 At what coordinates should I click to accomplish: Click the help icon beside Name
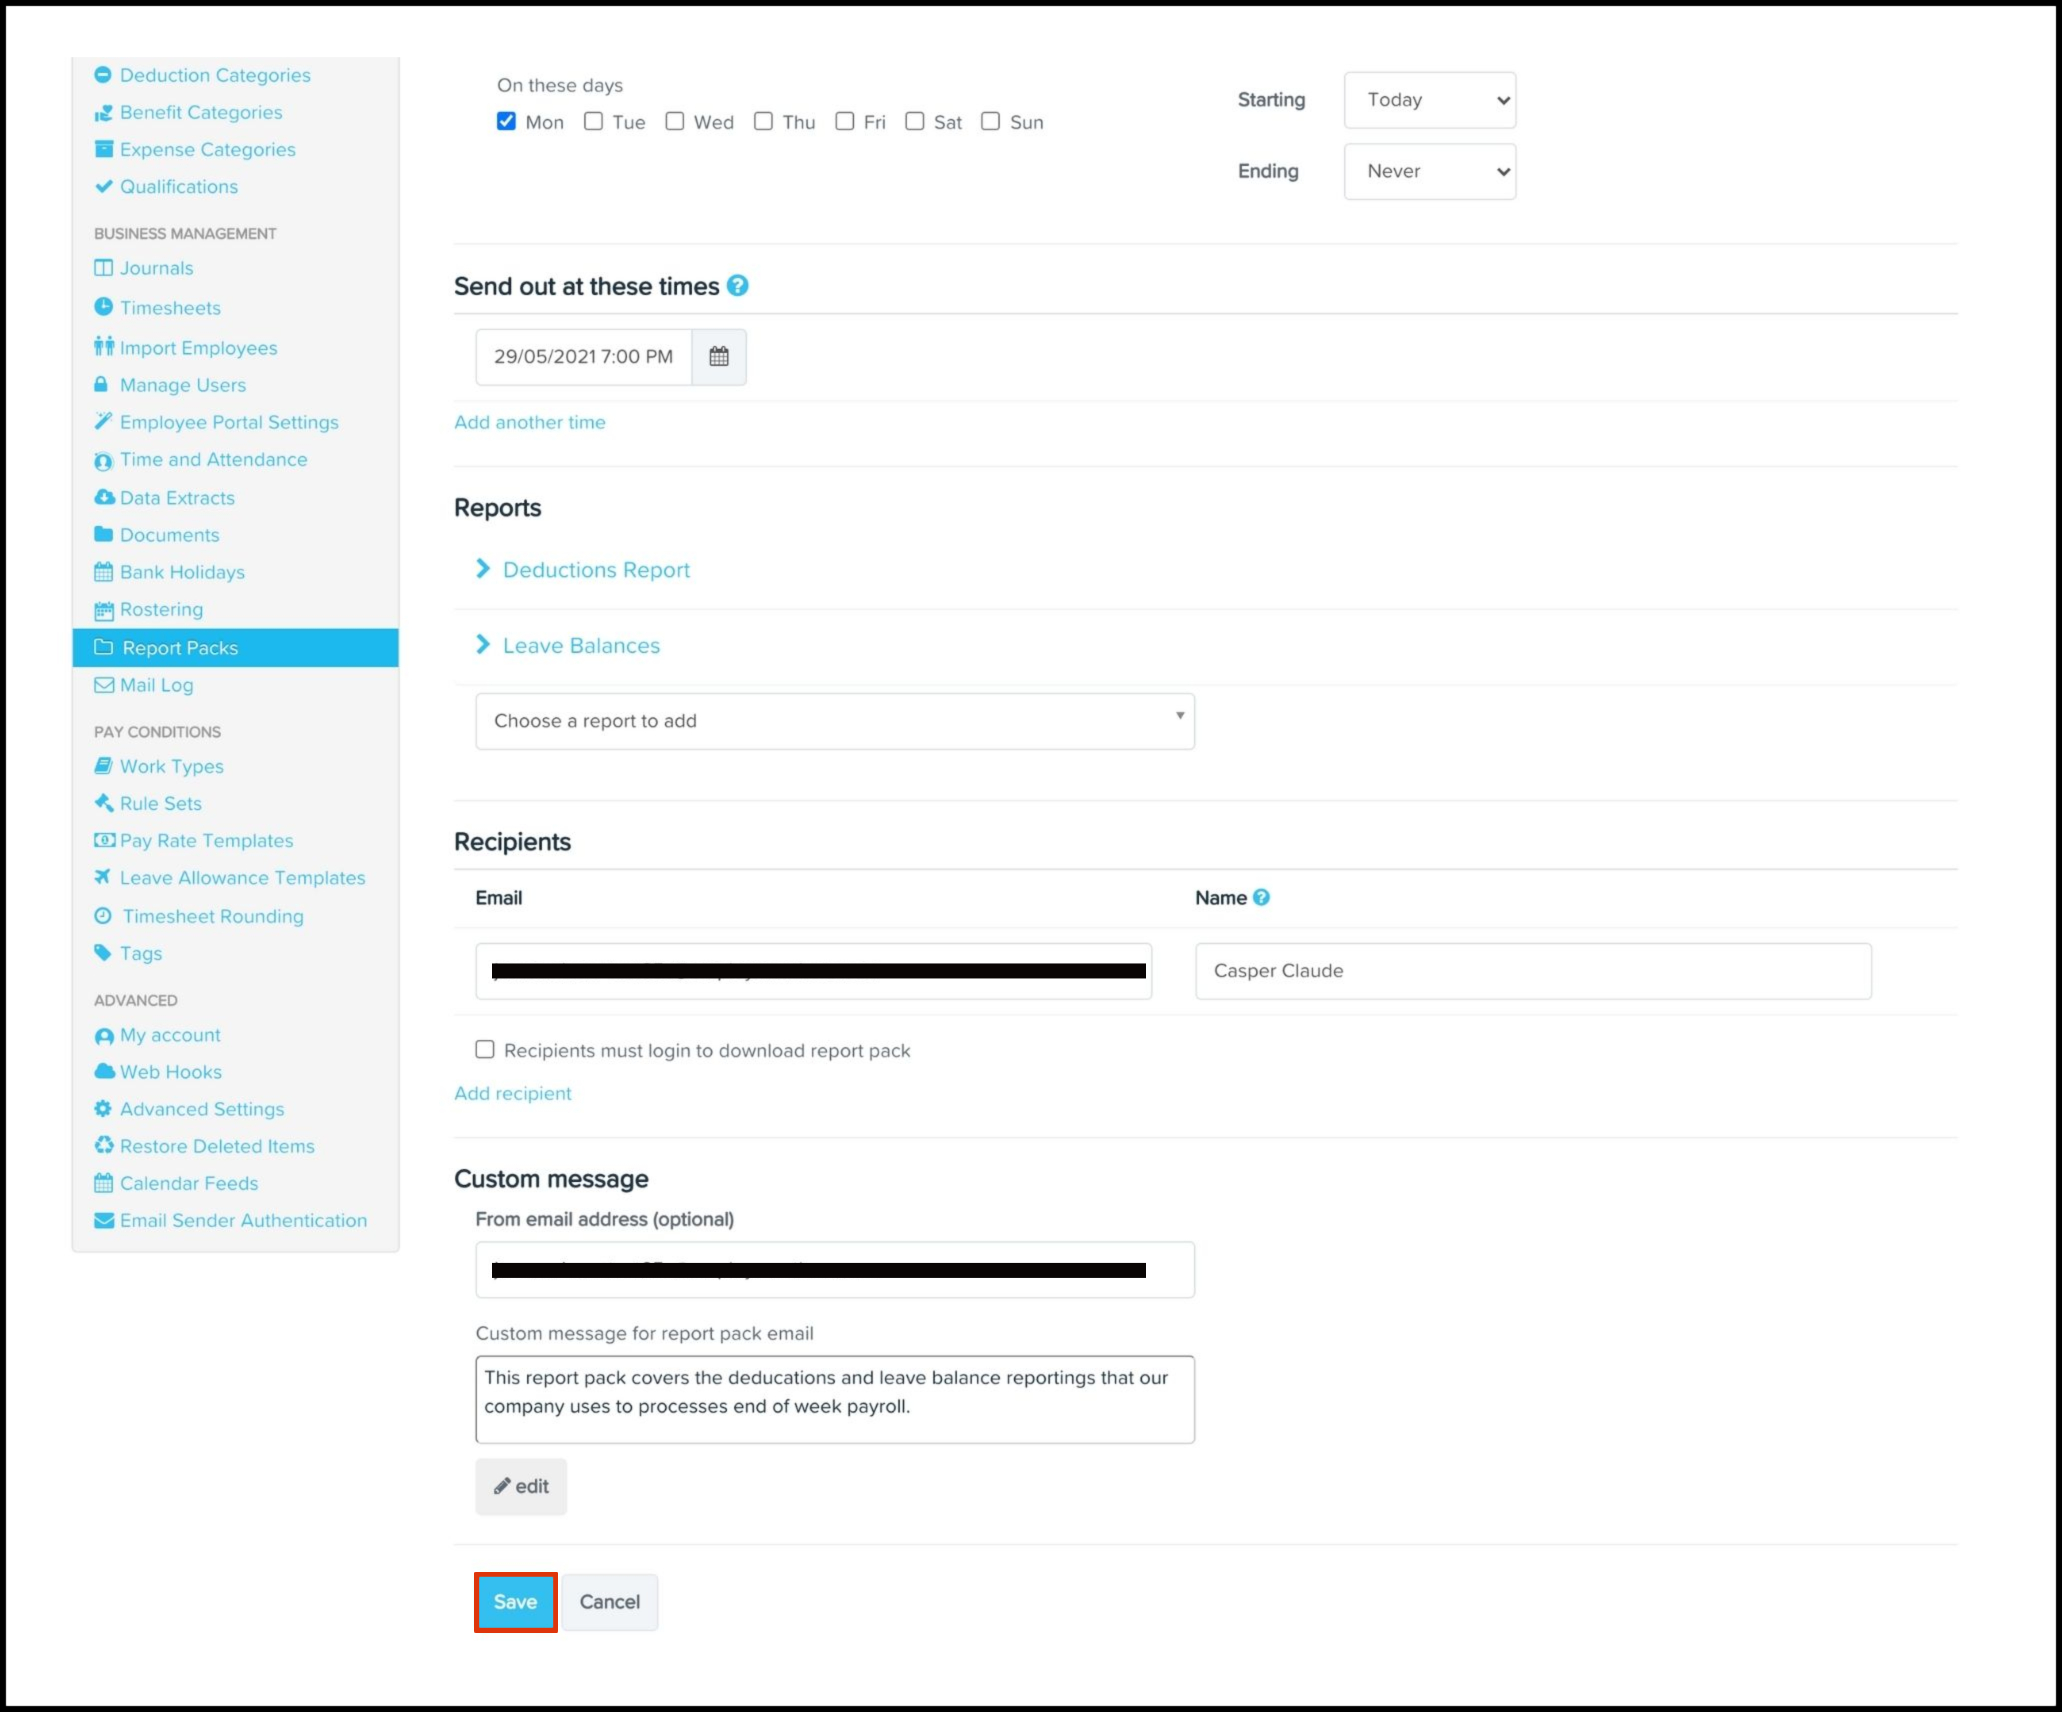click(x=1261, y=897)
